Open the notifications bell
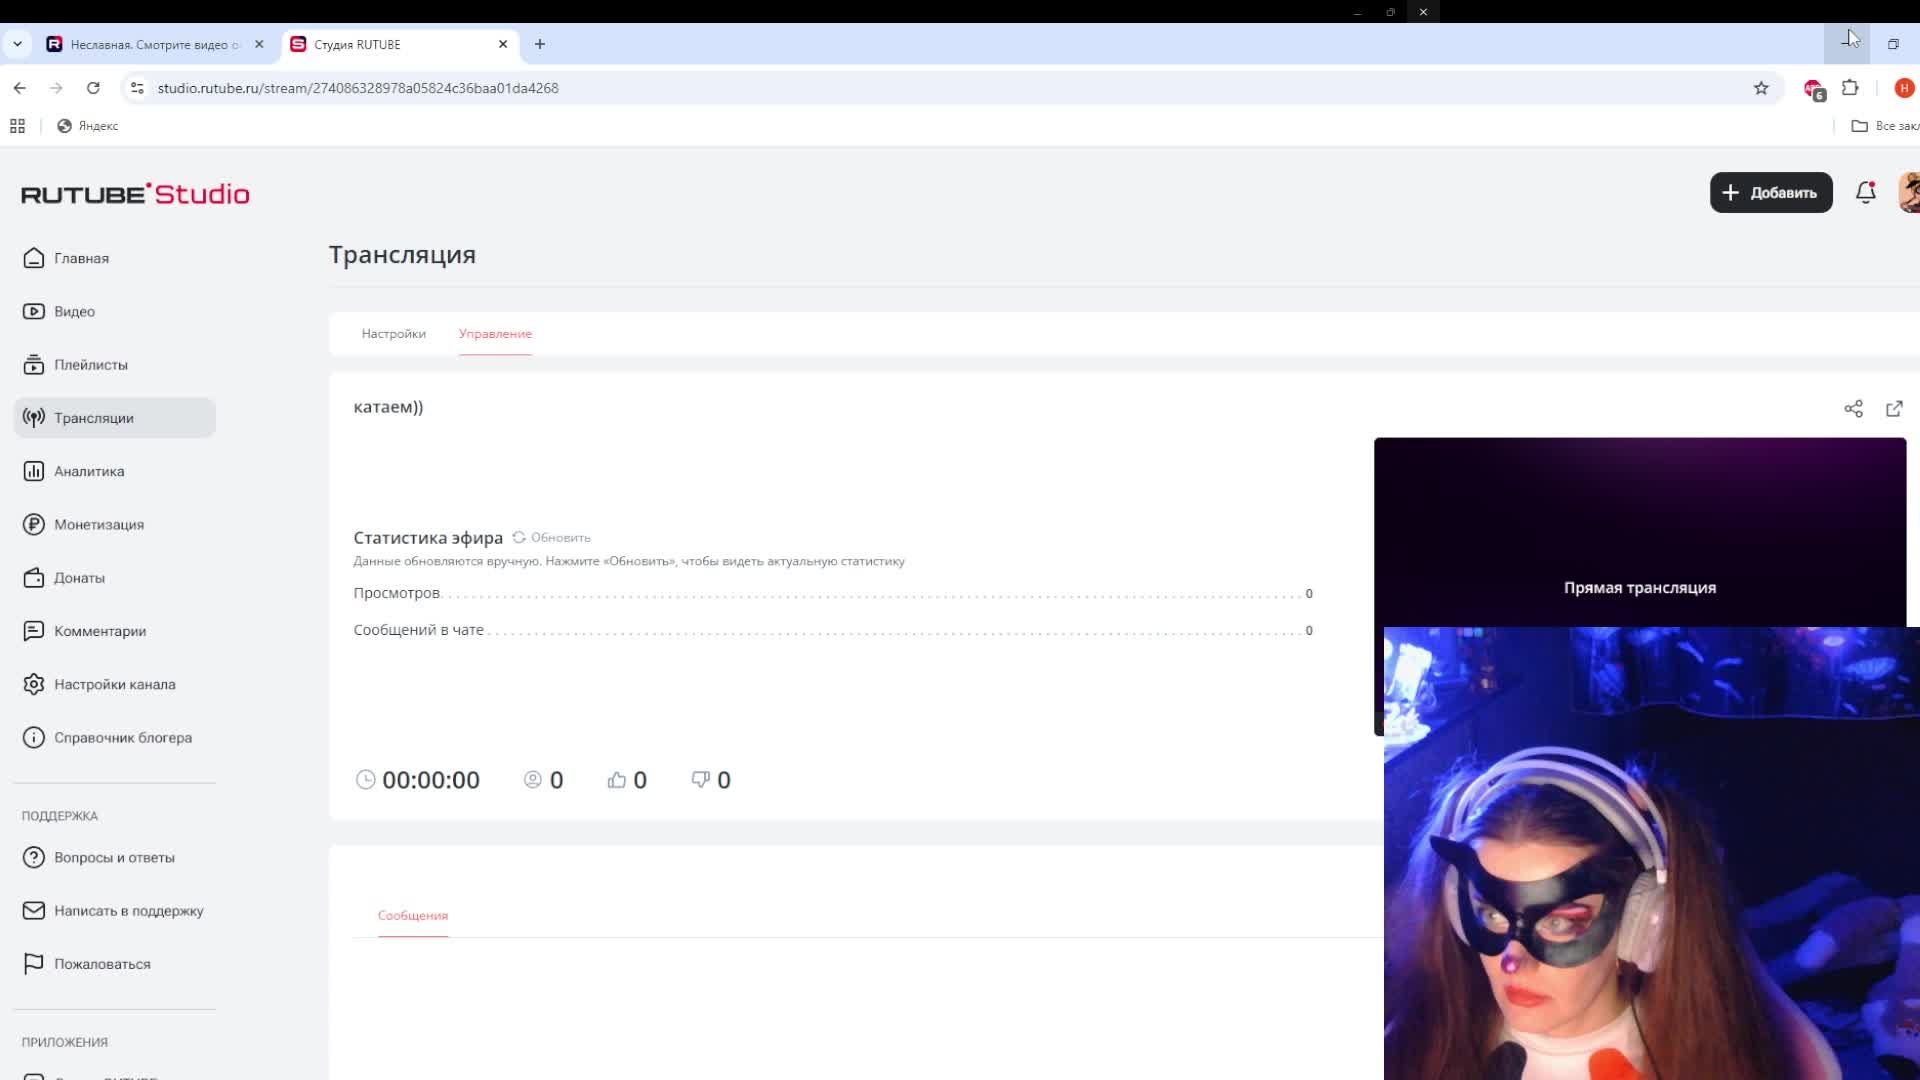The height and width of the screenshot is (1080, 1920). coord(1865,192)
